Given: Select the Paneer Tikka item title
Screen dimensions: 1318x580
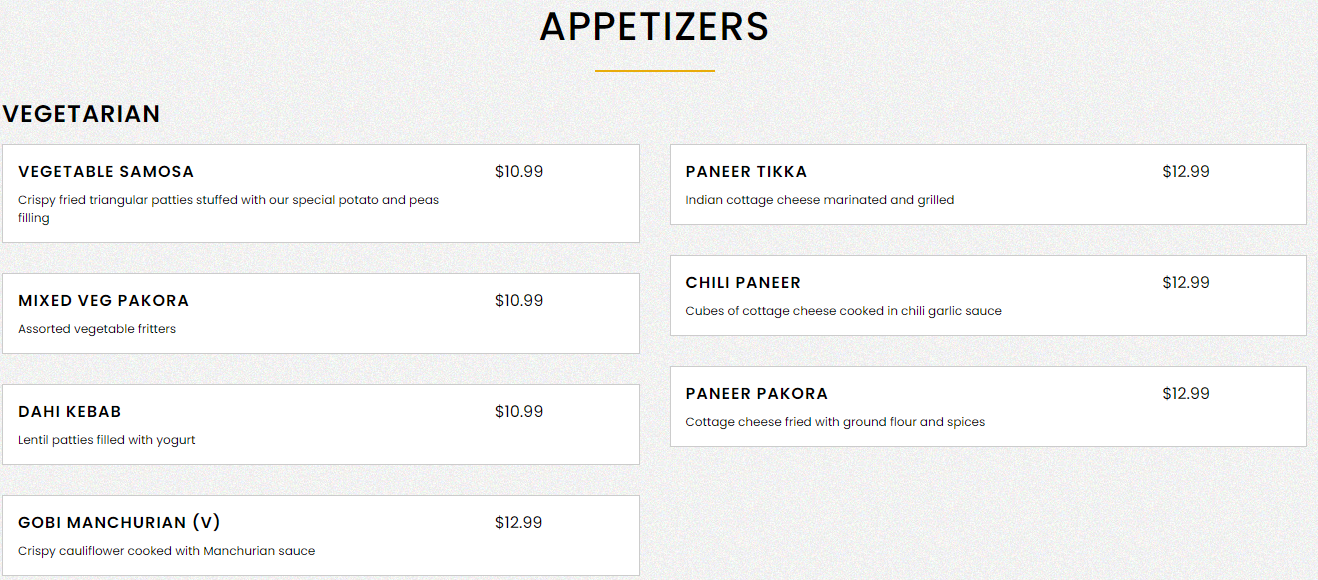Looking at the screenshot, I should pos(746,172).
